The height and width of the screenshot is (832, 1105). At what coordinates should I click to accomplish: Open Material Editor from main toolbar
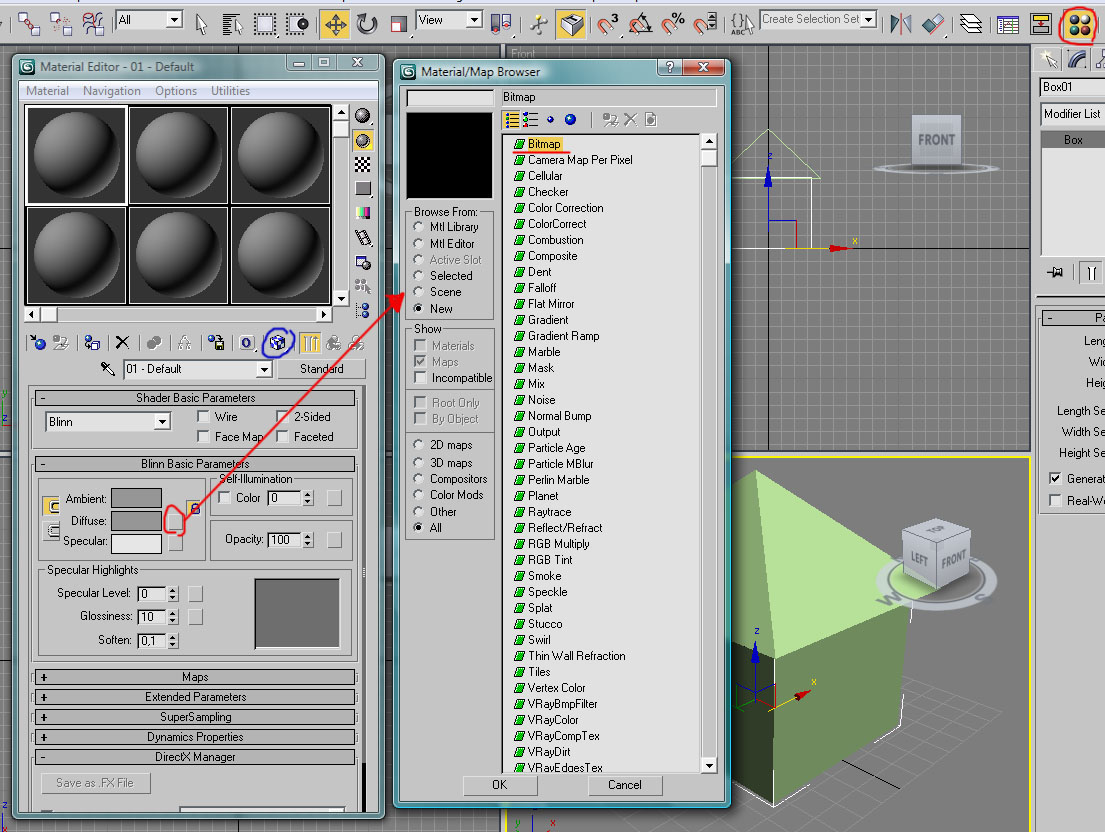click(x=1078, y=24)
